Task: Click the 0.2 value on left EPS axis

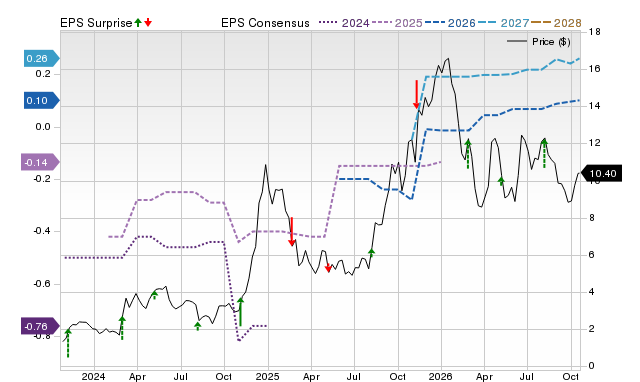Action: click(x=43, y=74)
